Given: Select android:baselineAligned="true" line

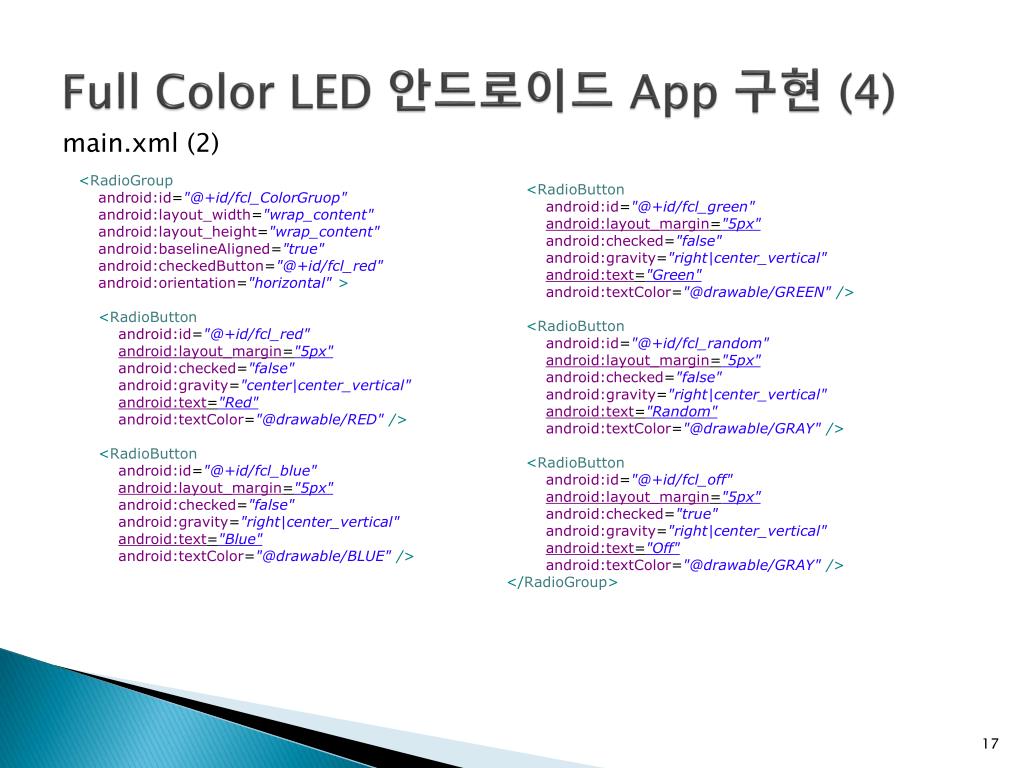Looking at the screenshot, I should 211,249.
